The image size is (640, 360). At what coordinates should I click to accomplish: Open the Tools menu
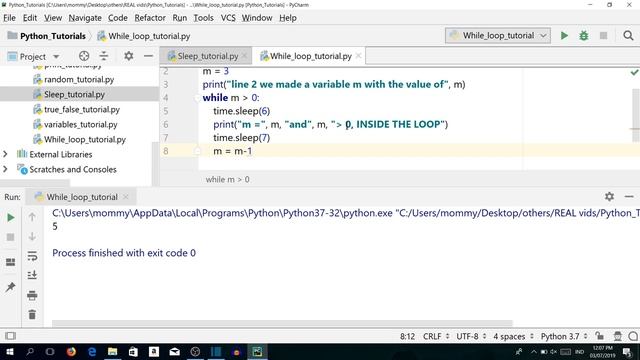coord(203,18)
